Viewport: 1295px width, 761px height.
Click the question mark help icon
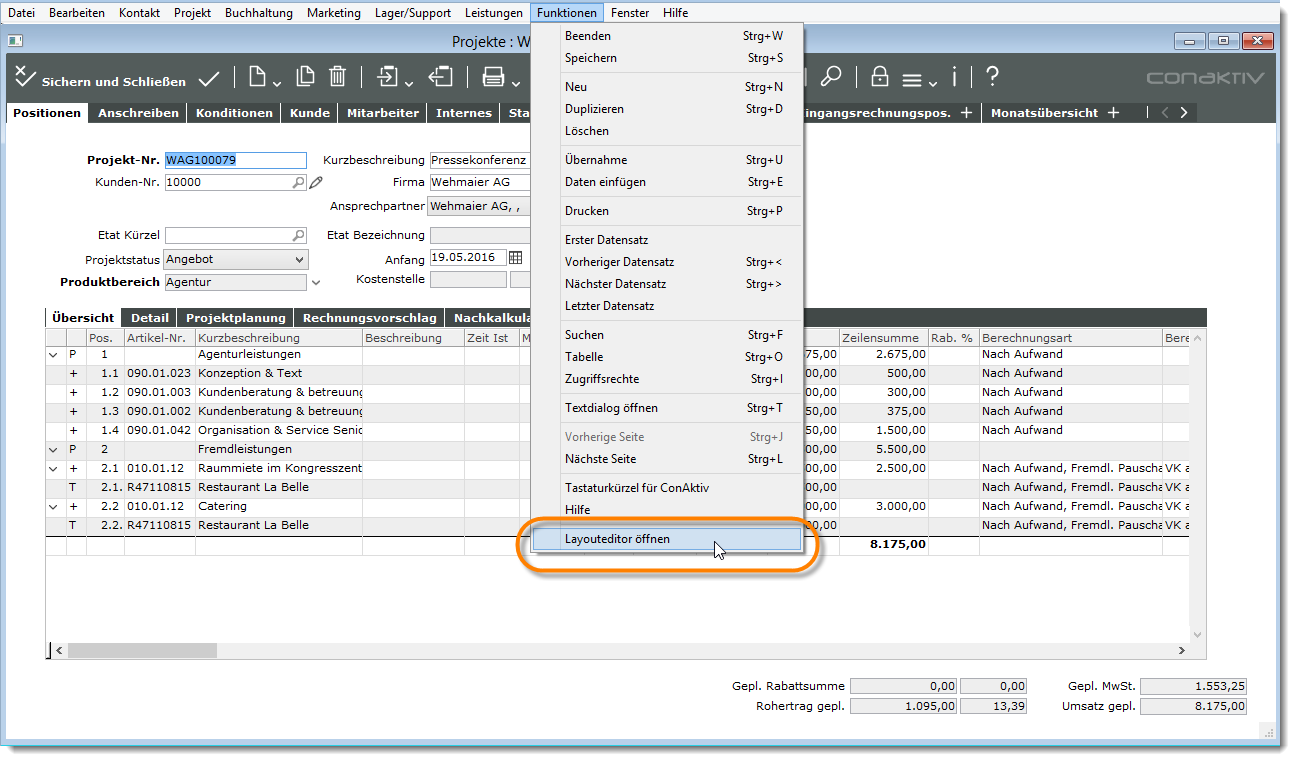[992, 77]
